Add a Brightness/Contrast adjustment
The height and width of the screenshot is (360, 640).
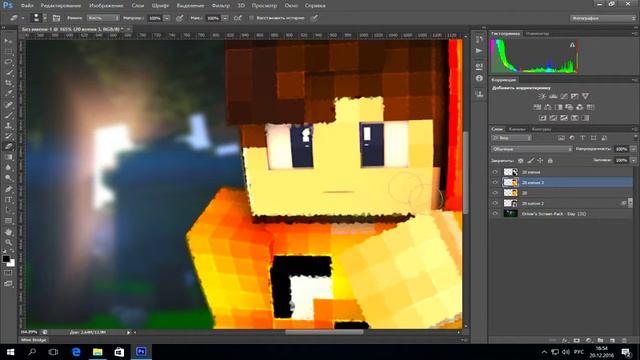click(542, 96)
